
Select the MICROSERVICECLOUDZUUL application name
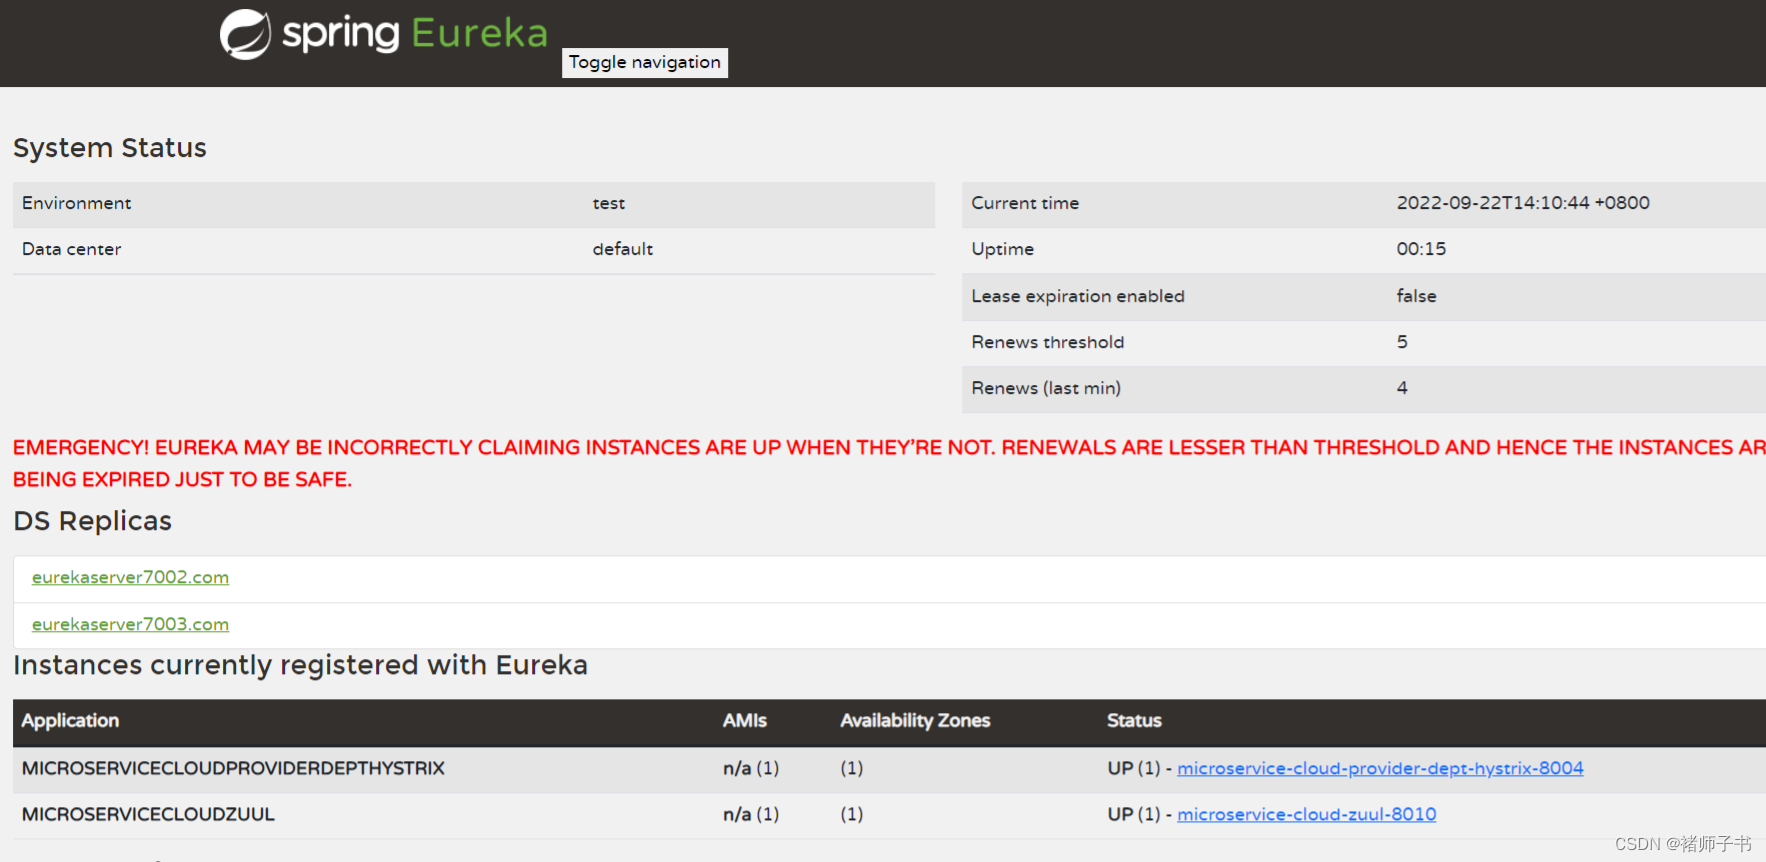pos(148,814)
